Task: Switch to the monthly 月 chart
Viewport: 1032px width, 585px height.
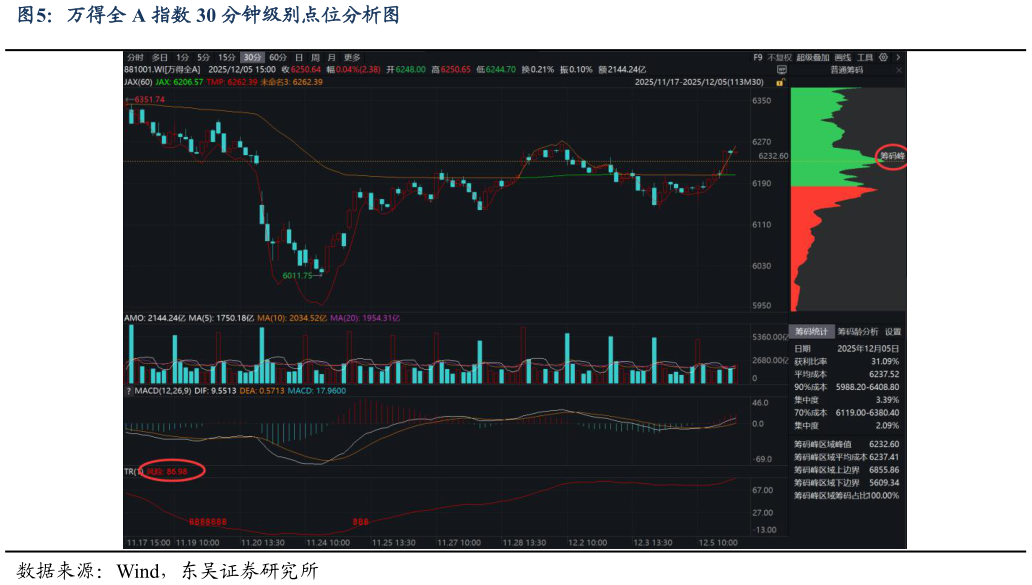Action: tap(332, 57)
